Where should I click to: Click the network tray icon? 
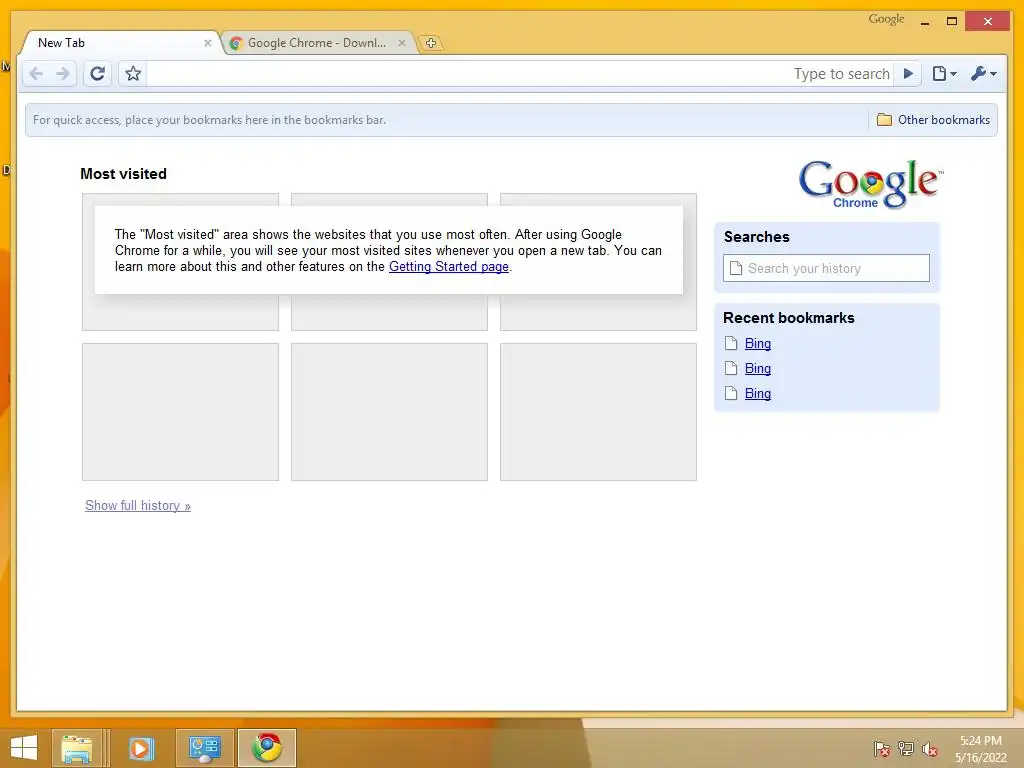pos(906,748)
